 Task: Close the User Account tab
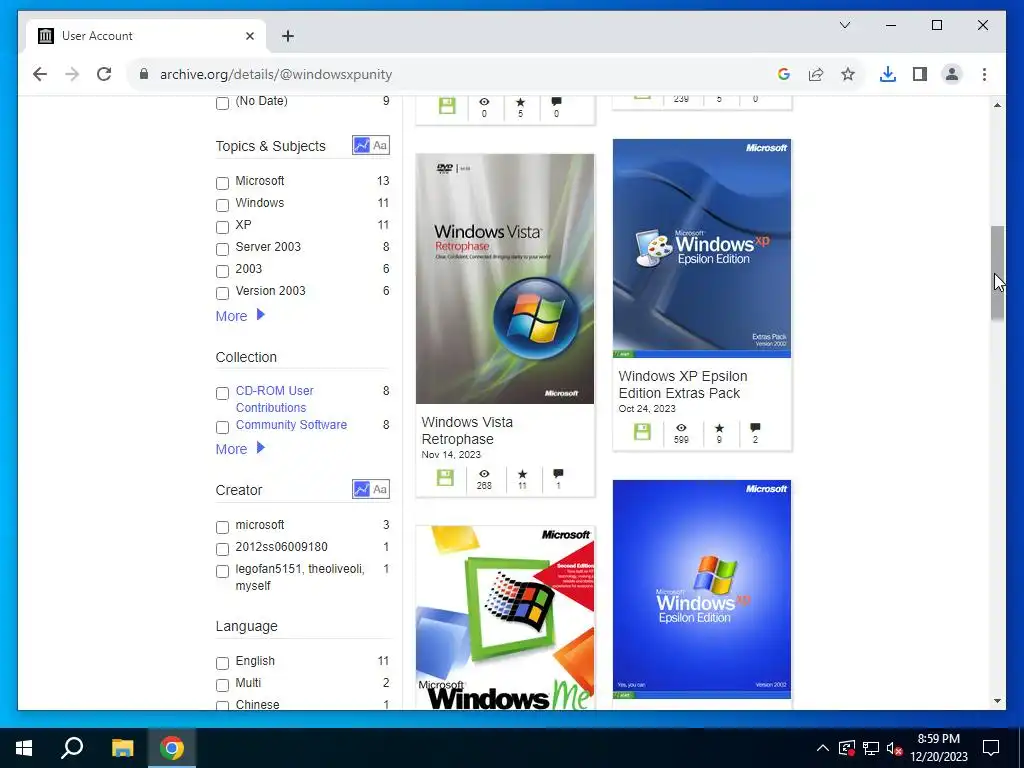tap(249, 36)
